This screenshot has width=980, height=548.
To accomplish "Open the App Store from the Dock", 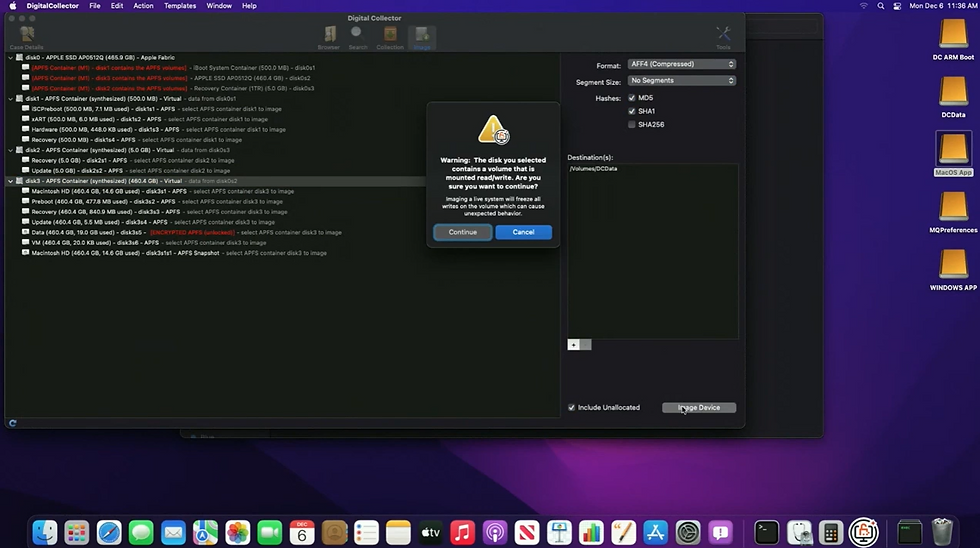I will (655, 532).
